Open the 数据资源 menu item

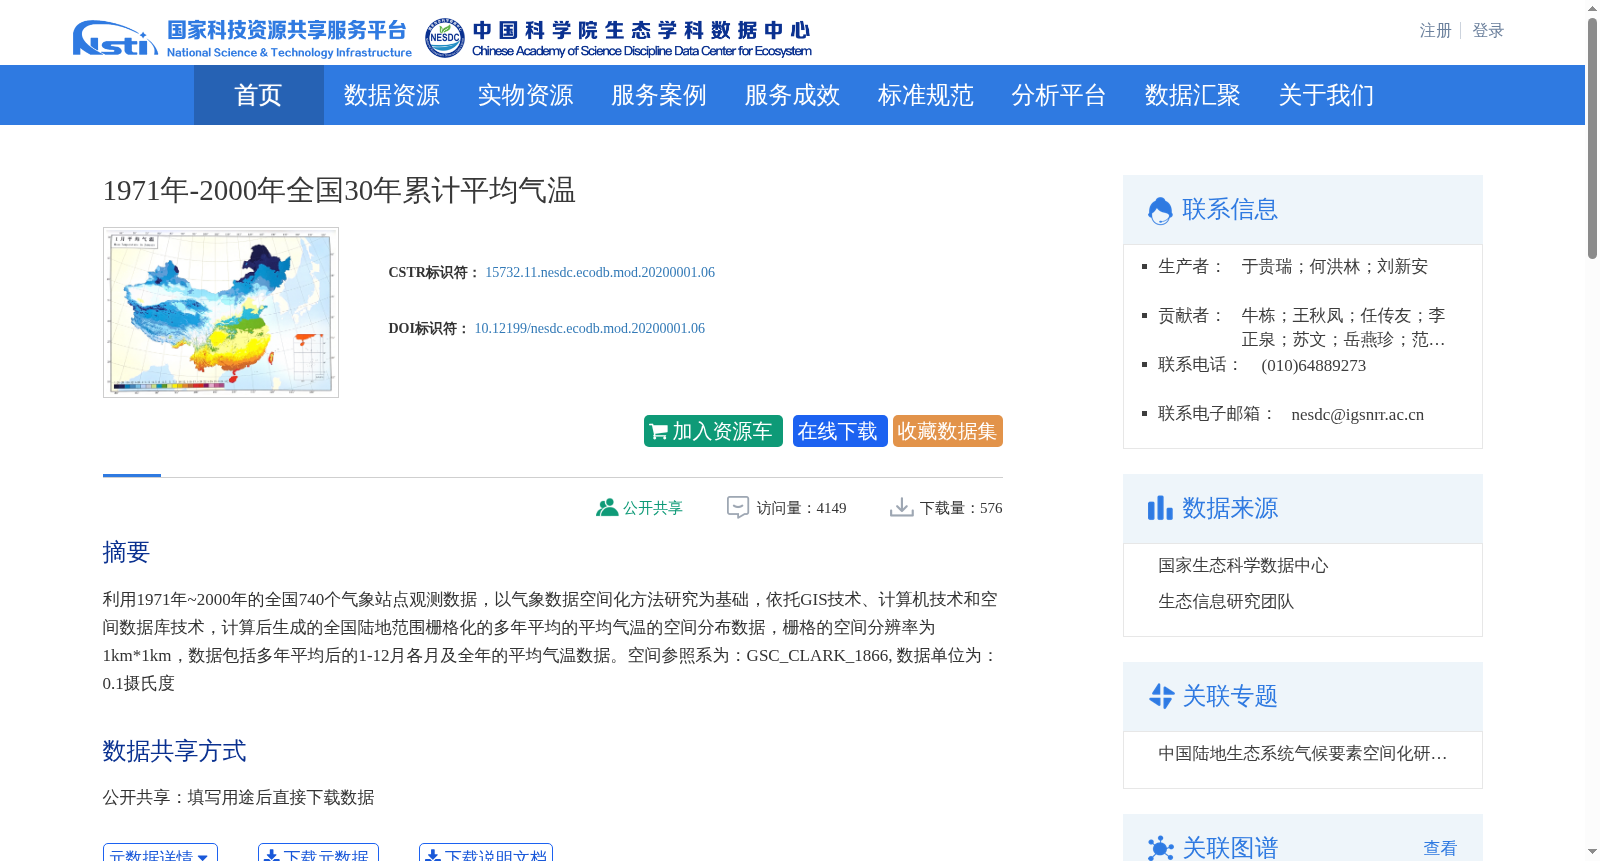point(392,95)
